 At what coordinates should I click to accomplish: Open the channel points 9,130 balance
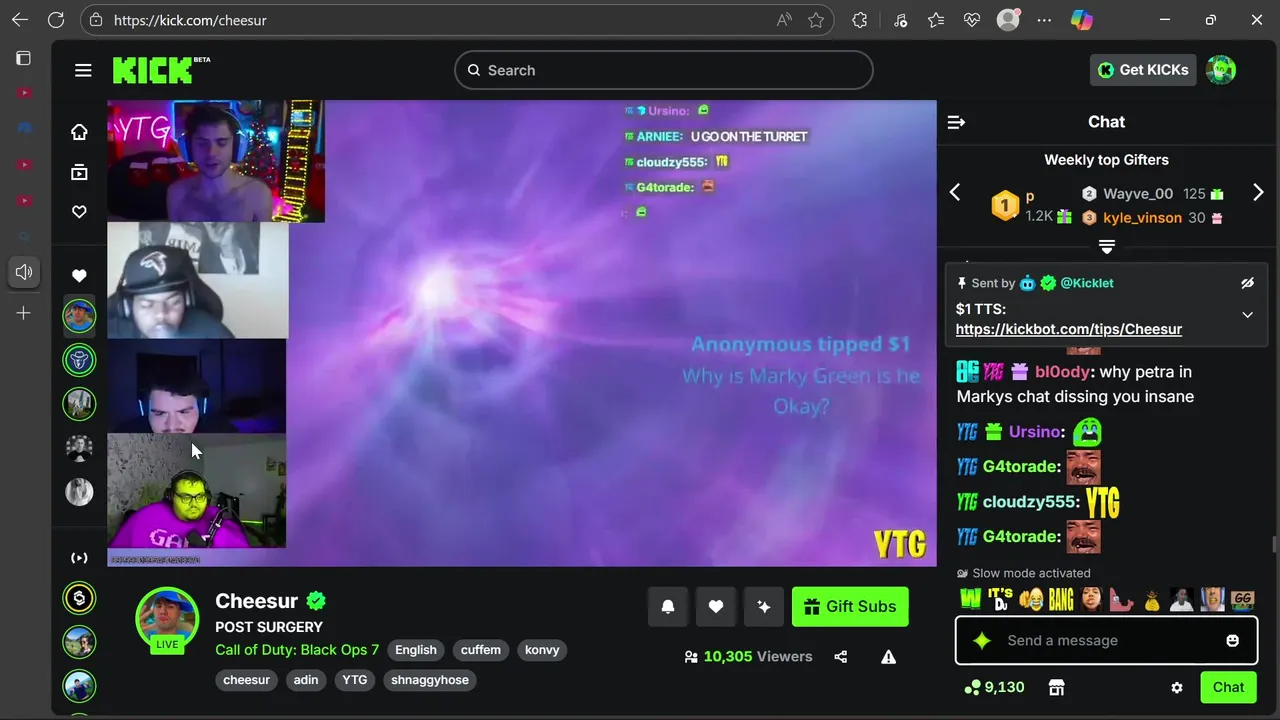tap(994, 687)
